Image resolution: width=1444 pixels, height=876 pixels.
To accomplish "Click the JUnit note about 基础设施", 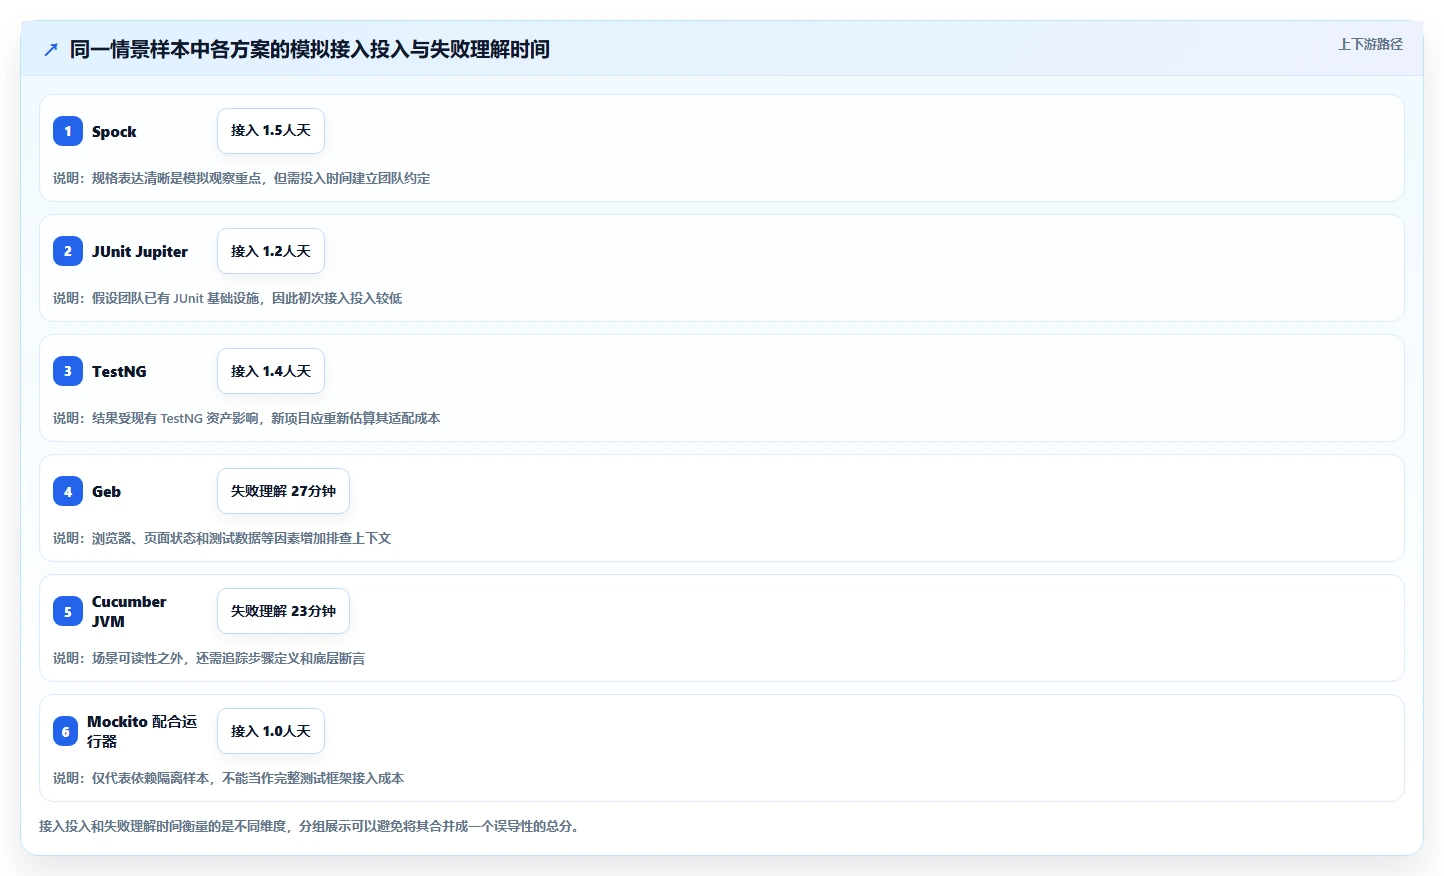I will (x=227, y=298).
